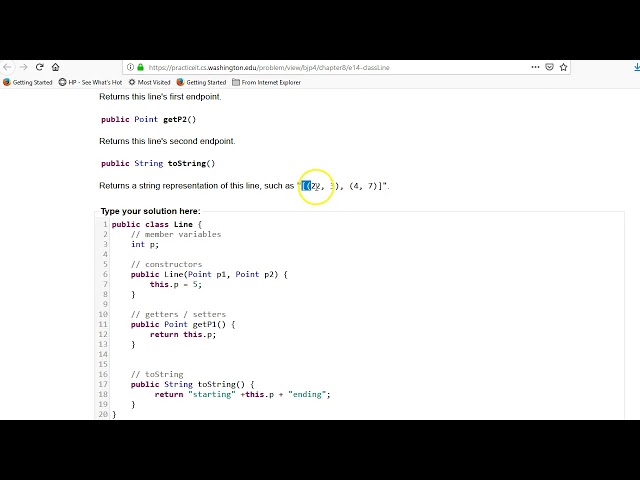Open page actions three-dot menu
640x480 pixels.
[x=535, y=67]
